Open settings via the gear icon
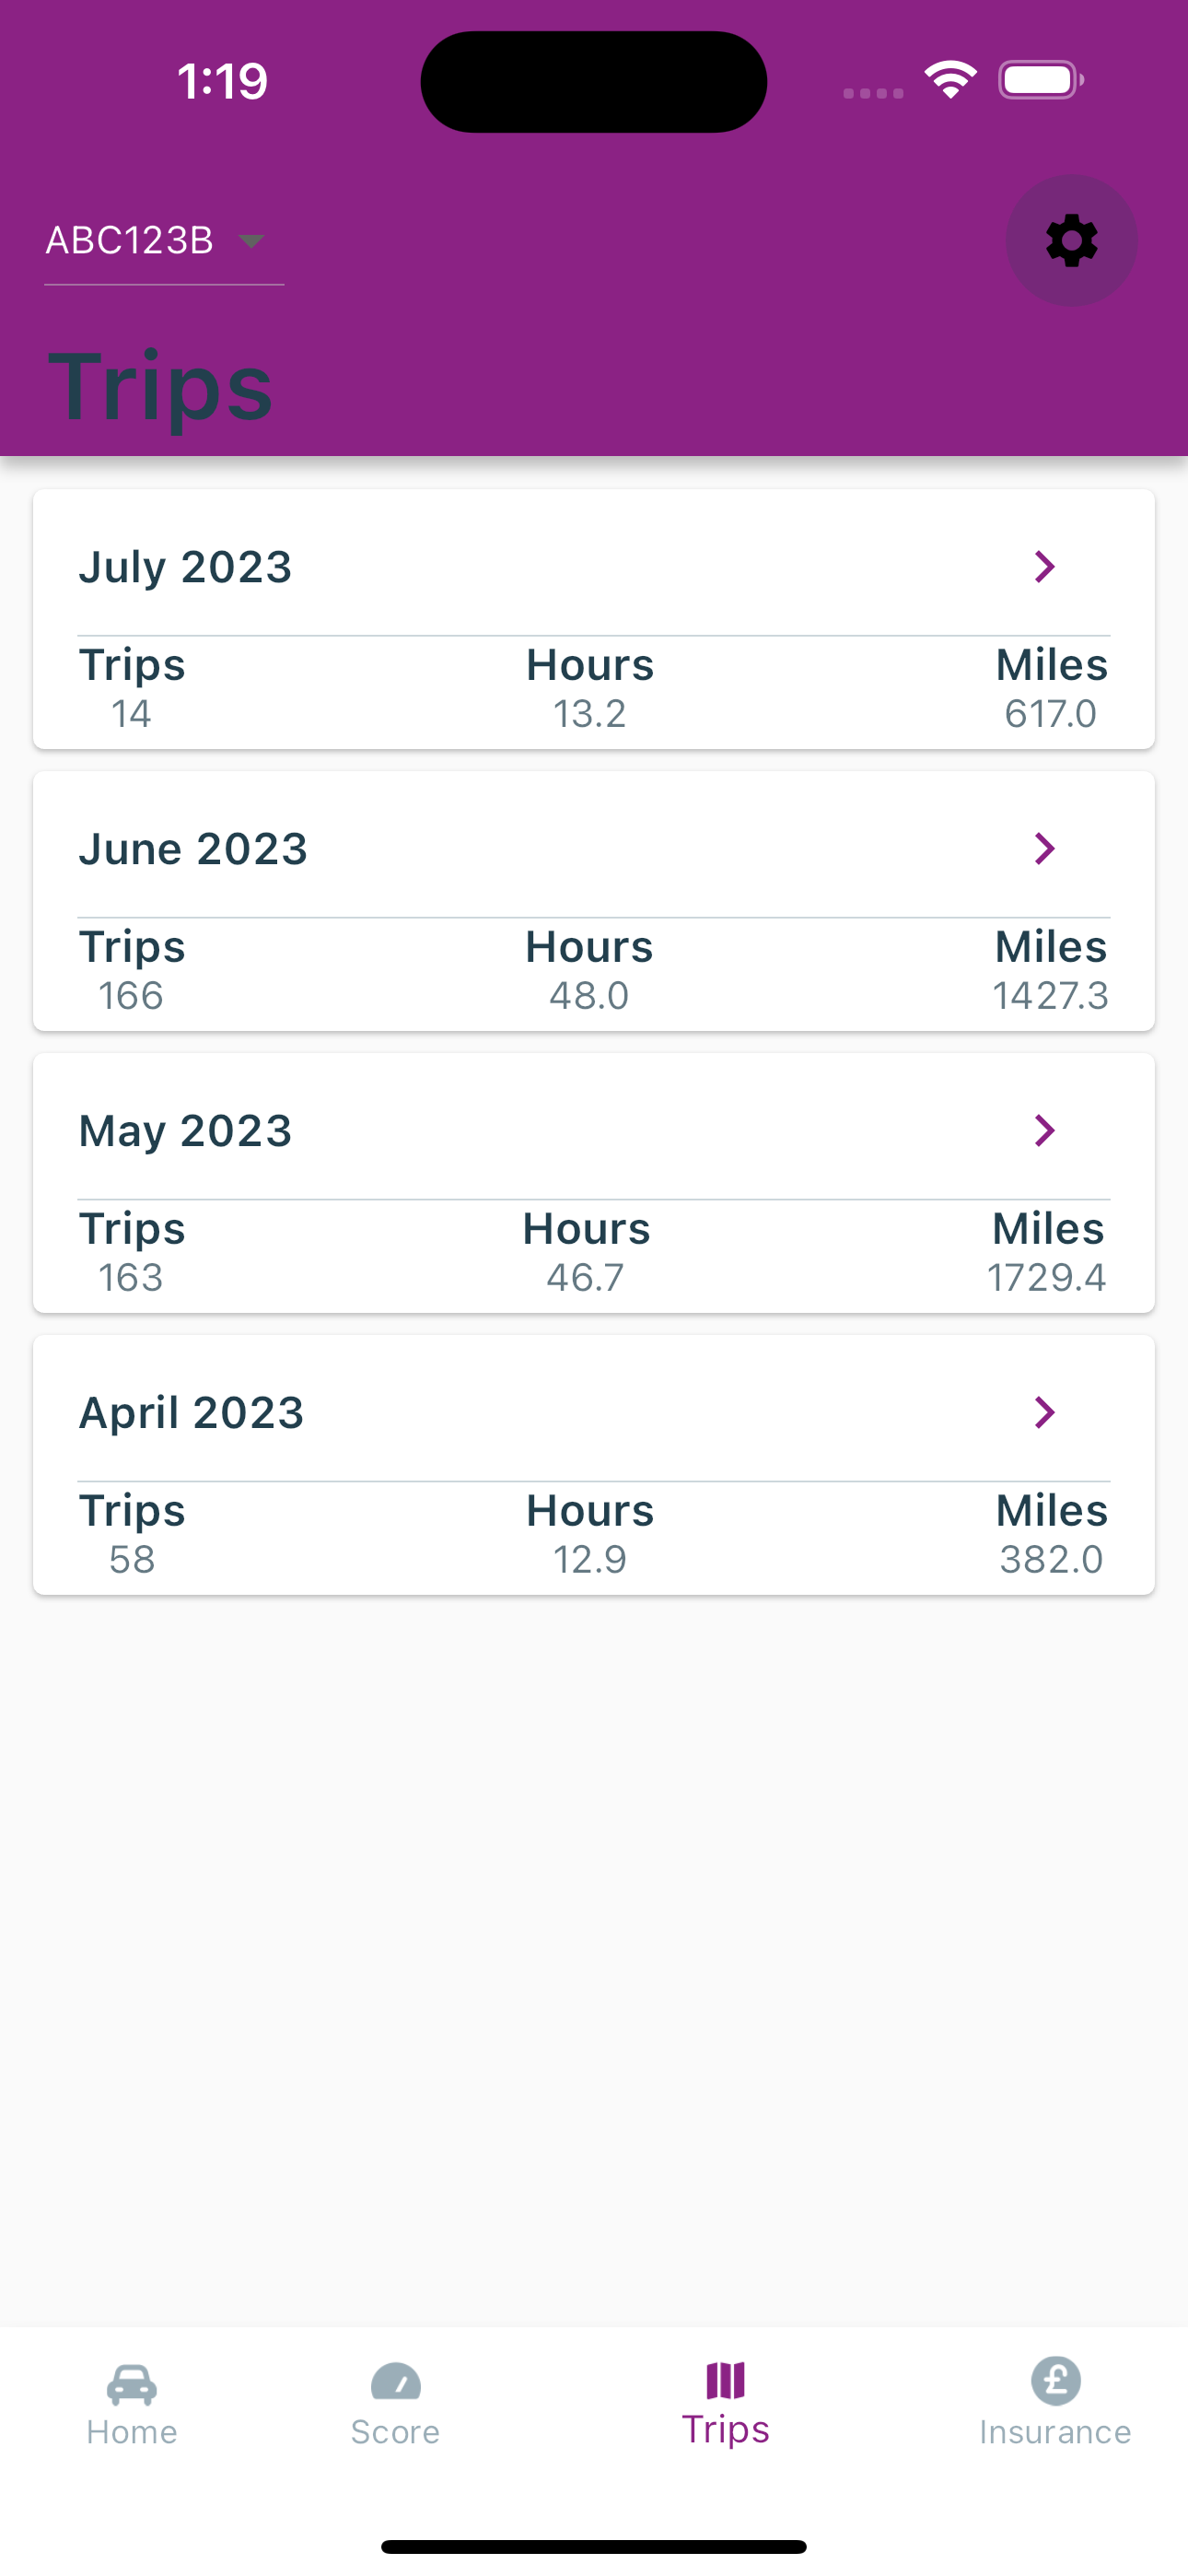This screenshot has width=1188, height=2576. click(1071, 240)
